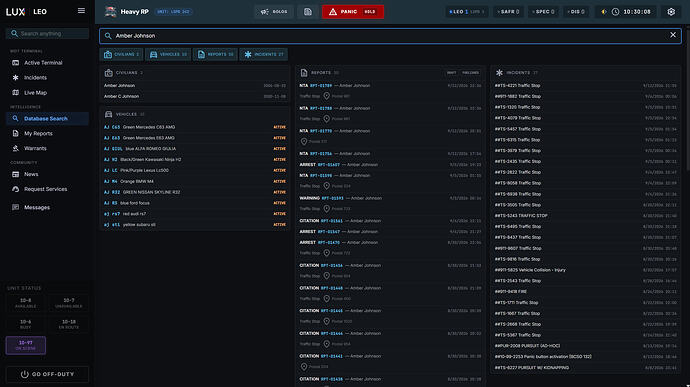Click the SPEC units counter
Viewport: 690px width, 387px height.
[543, 12]
